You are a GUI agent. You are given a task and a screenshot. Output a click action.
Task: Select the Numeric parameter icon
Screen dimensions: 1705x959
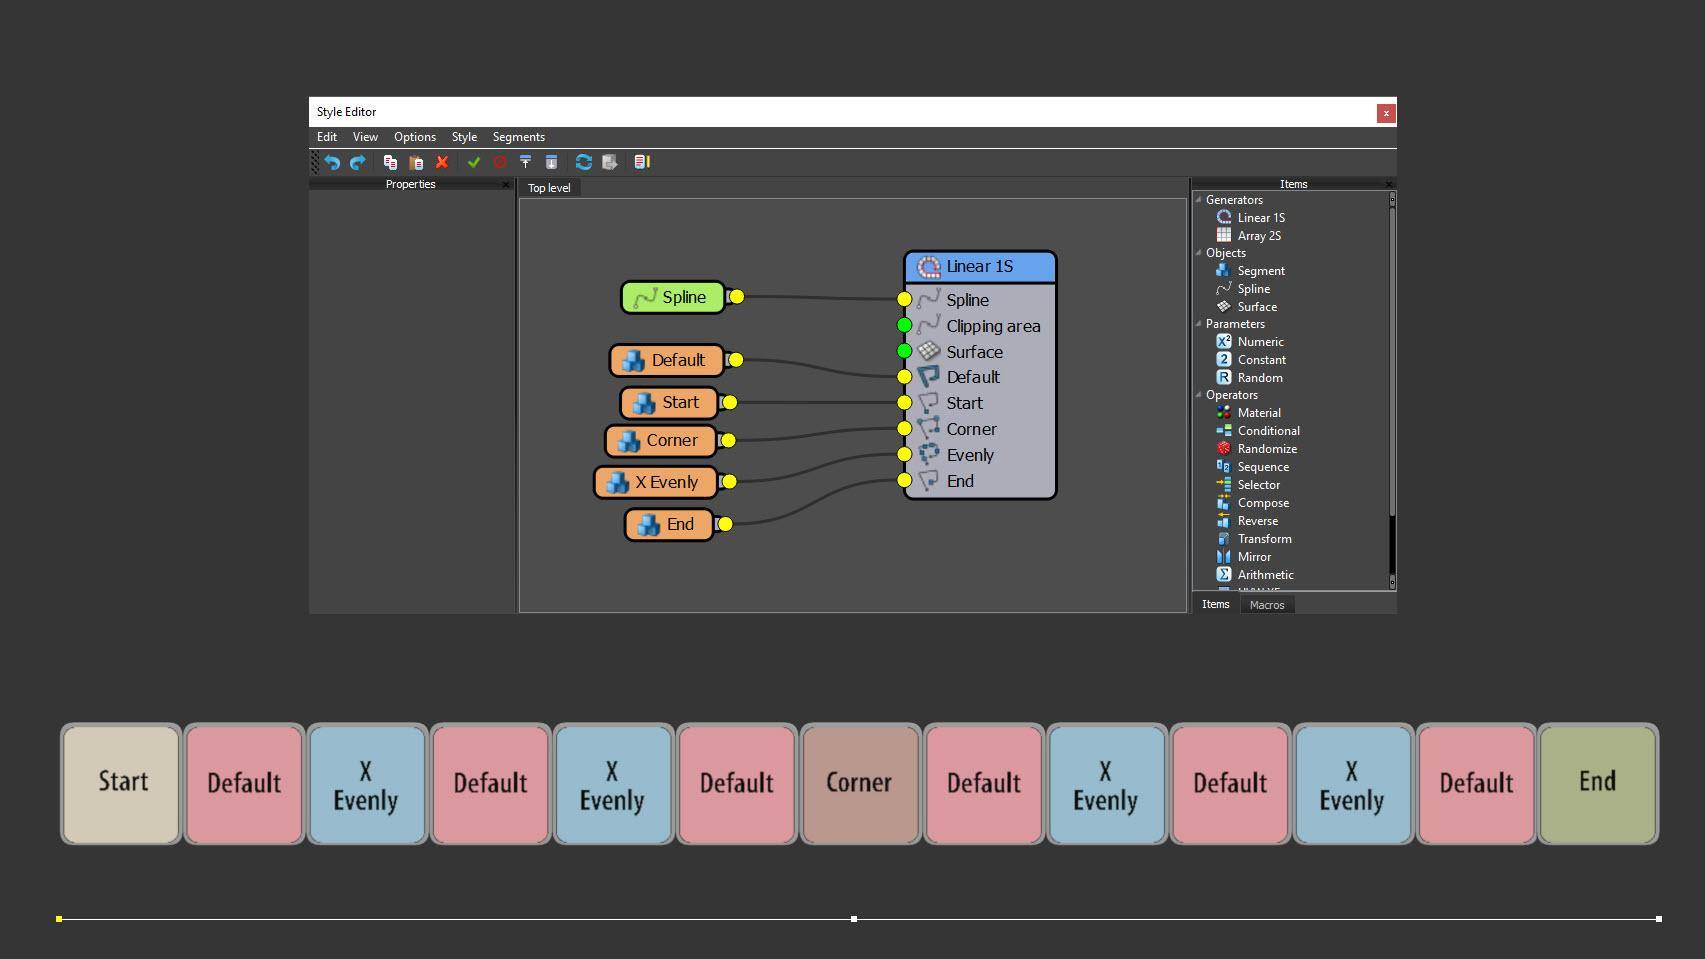[1224, 341]
